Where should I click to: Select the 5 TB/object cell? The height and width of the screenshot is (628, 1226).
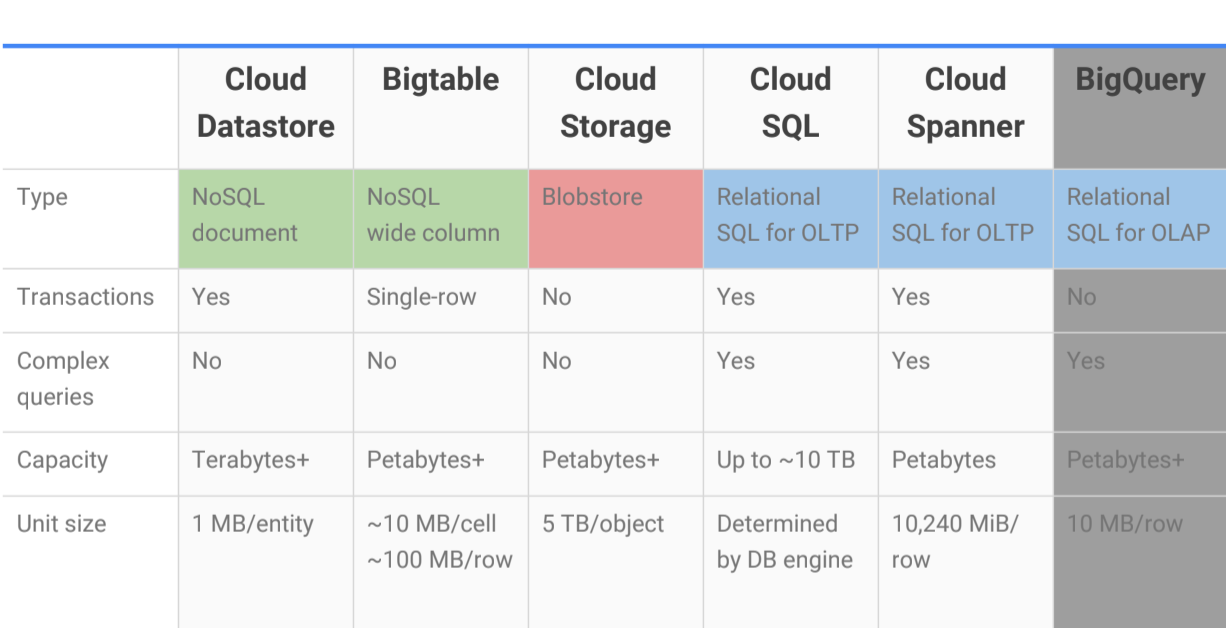coord(603,523)
